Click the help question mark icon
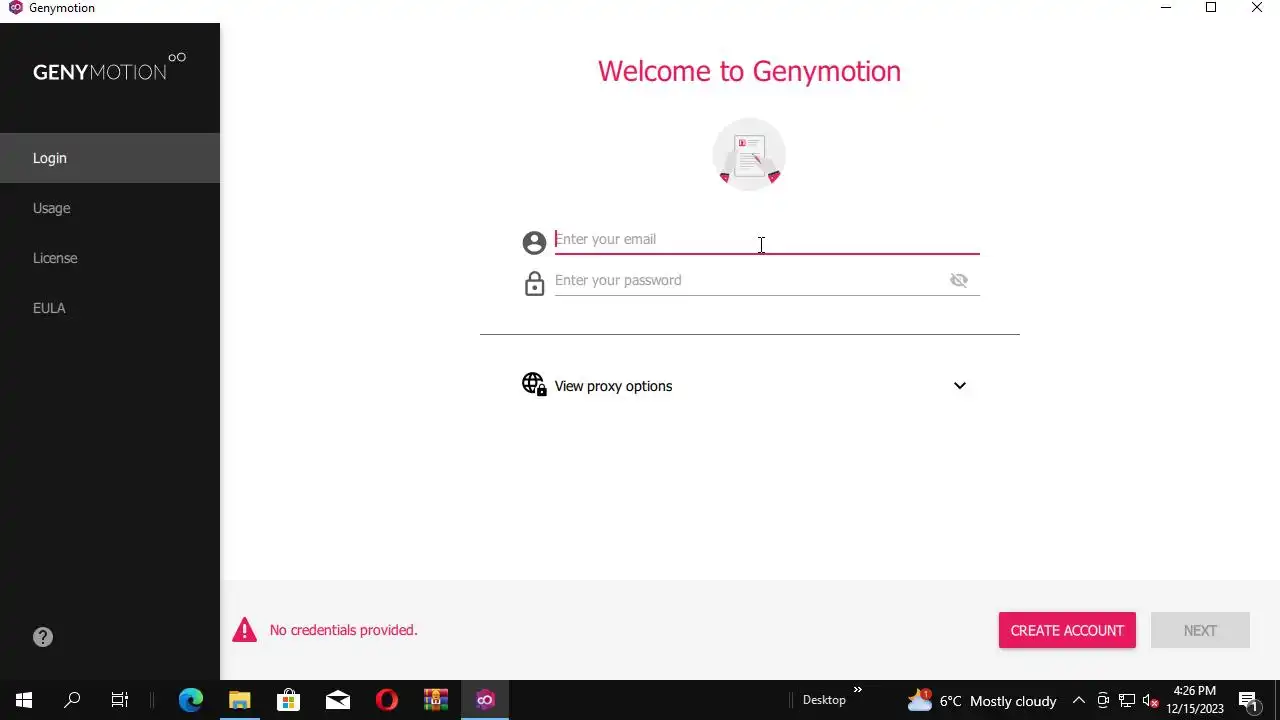Image resolution: width=1280 pixels, height=720 pixels. point(43,637)
